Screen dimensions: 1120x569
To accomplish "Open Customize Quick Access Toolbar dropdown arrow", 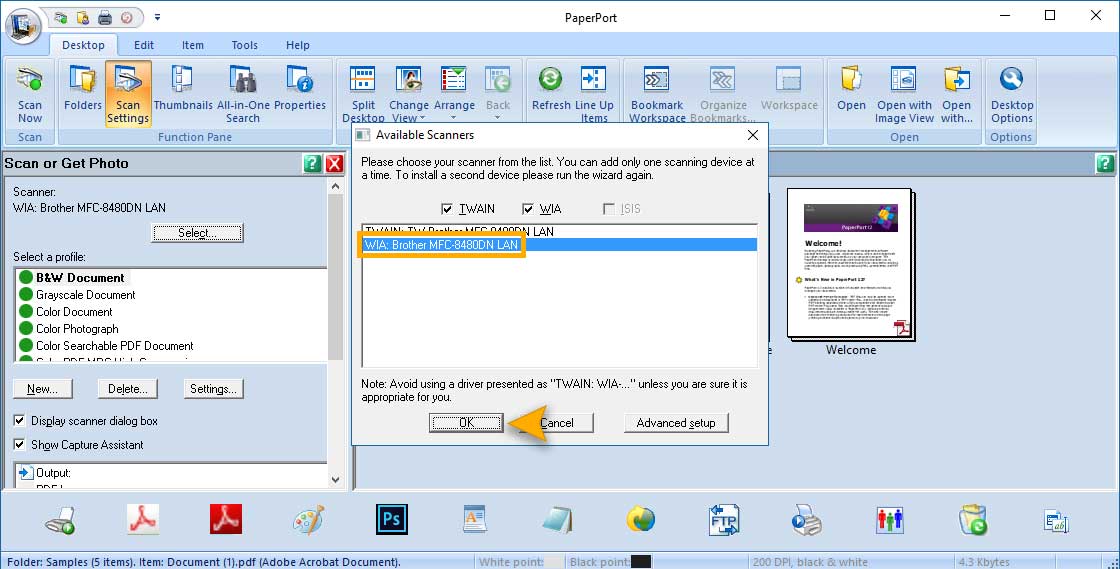I will [x=157, y=17].
